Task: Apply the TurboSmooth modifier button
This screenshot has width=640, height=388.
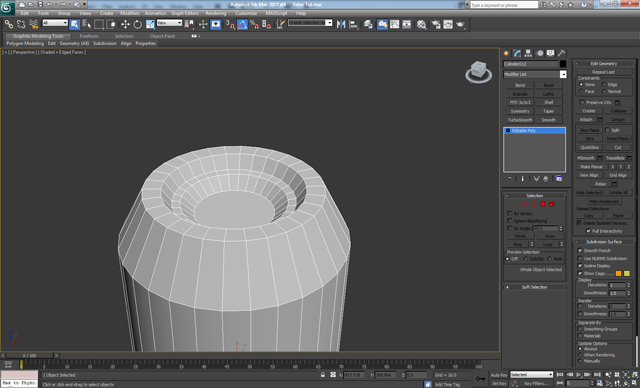Action: click(x=520, y=120)
